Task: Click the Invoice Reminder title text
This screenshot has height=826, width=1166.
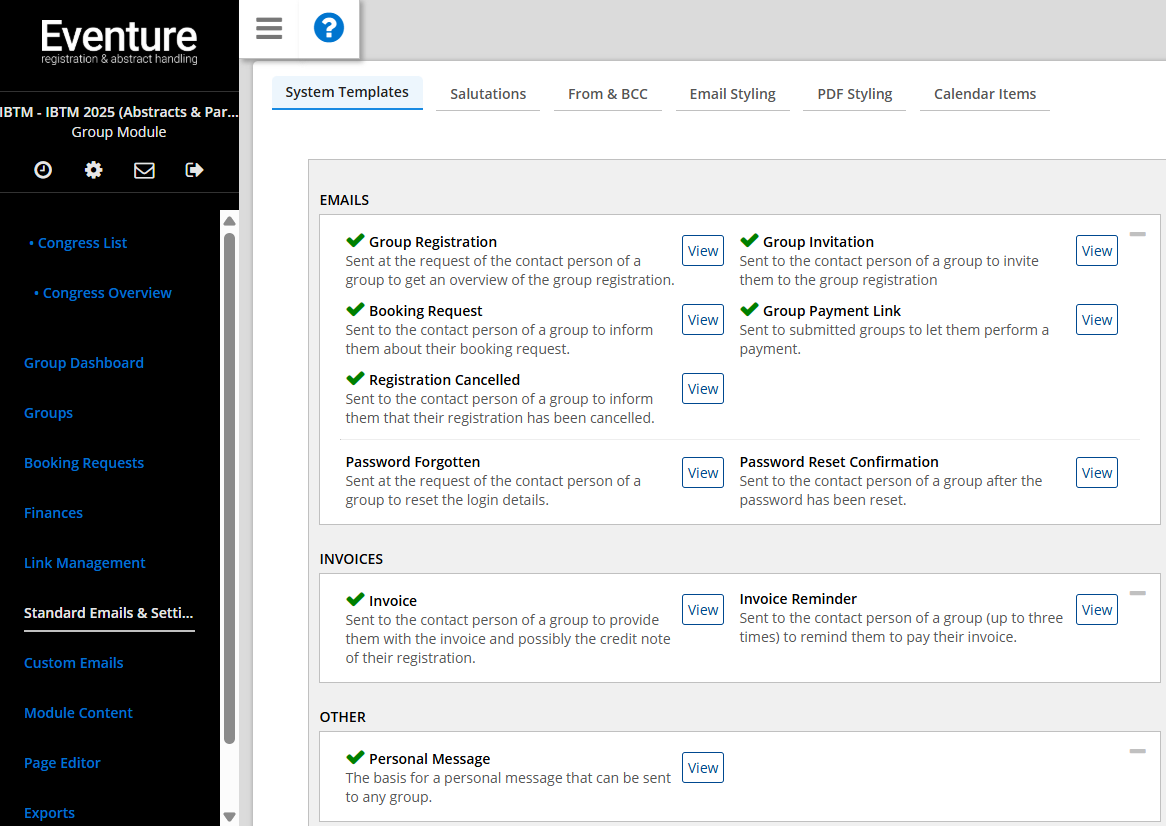Action: click(798, 598)
